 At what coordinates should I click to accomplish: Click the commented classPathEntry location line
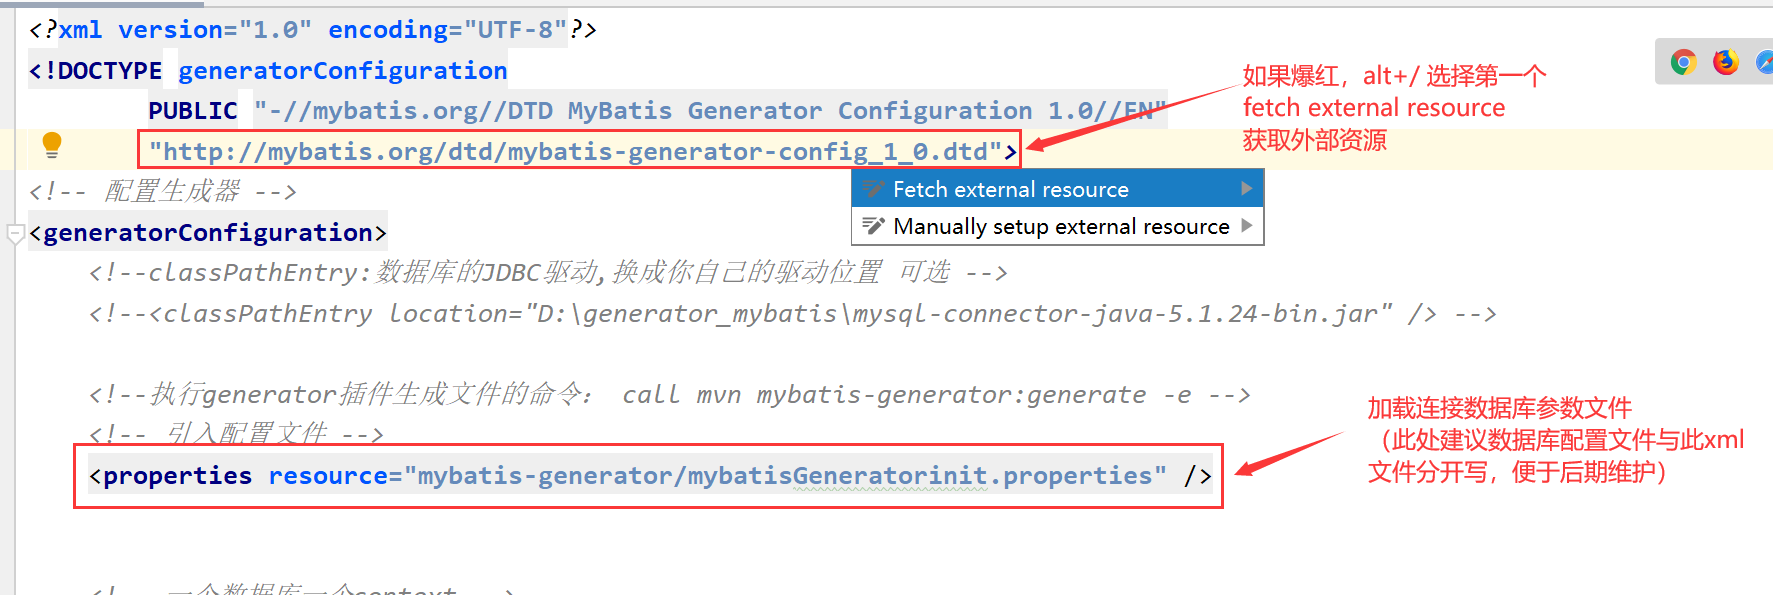[x=792, y=314]
